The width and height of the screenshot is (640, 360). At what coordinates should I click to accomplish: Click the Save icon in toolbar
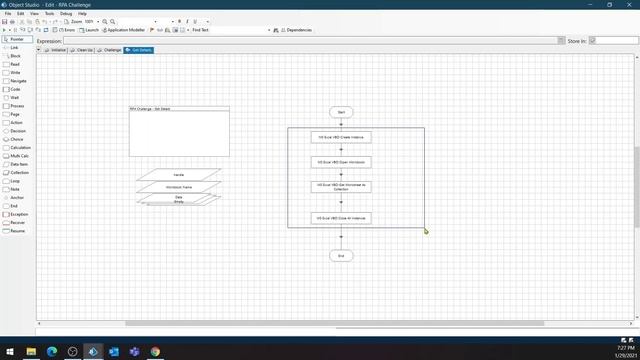[4, 22]
